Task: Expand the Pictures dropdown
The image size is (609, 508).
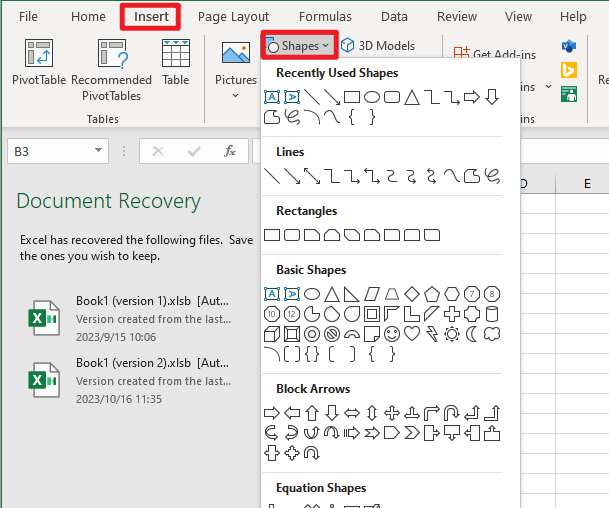Action: [235, 96]
